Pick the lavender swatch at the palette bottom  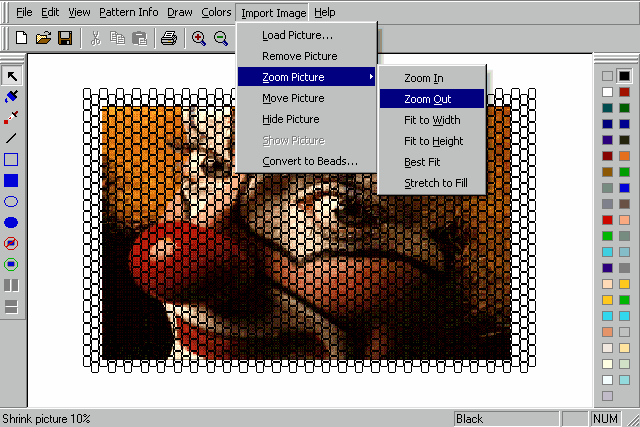click(x=607, y=396)
